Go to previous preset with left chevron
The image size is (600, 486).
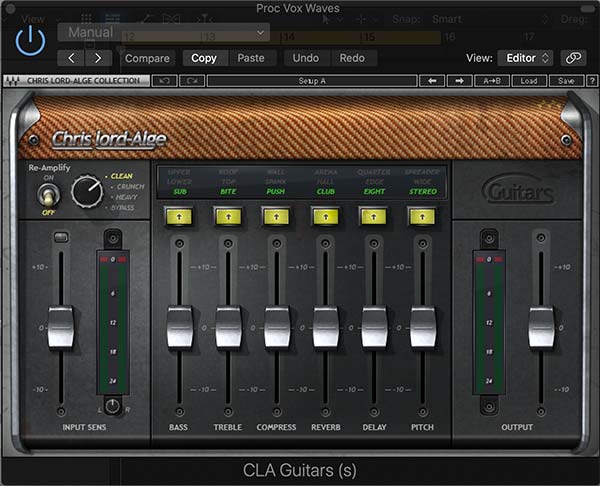71,58
